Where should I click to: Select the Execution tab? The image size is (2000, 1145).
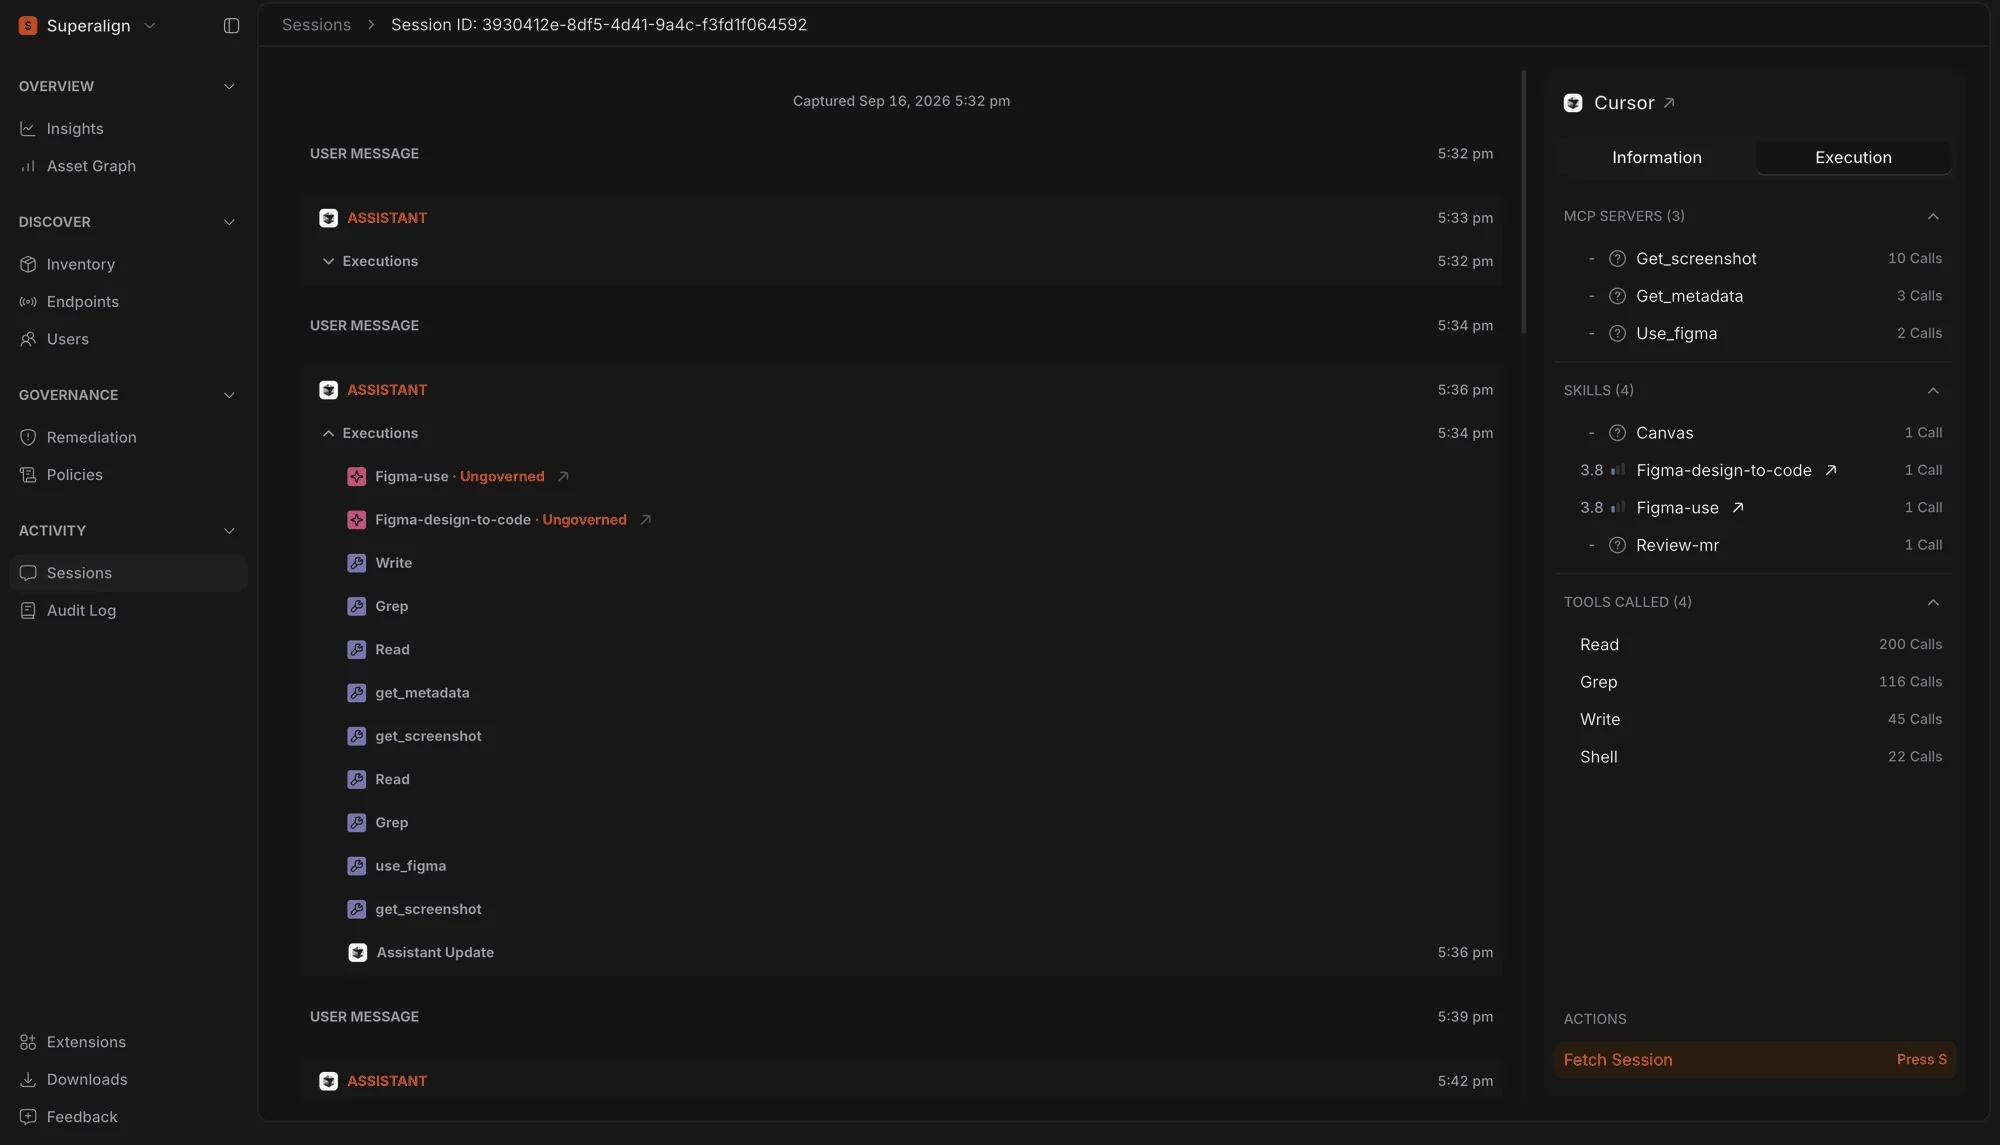[x=1853, y=158]
